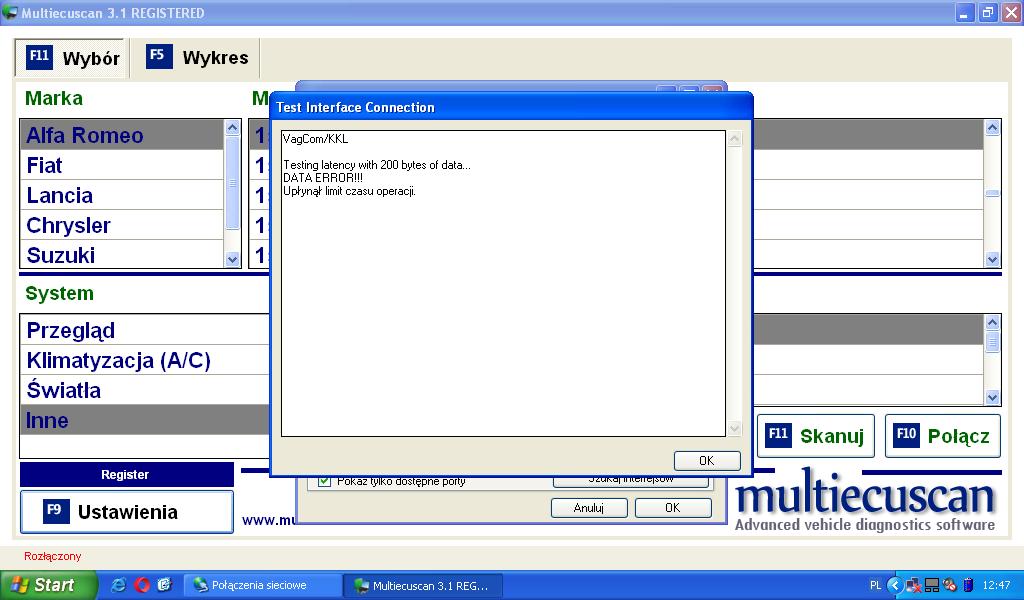
Task: Click the System list scrollbar thumb
Action: tap(993, 341)
